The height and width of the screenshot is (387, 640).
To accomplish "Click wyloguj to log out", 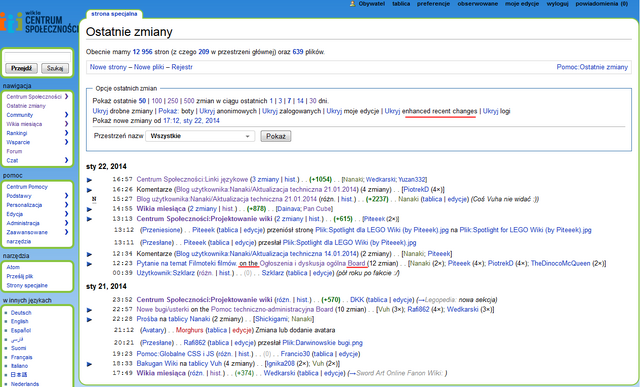I will point(557,4).
